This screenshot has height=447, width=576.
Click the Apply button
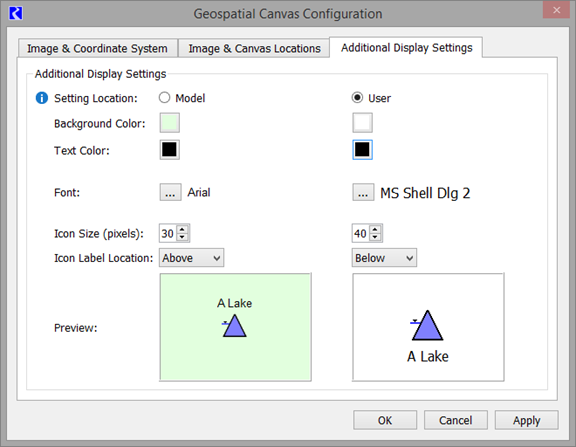coord(526,420)
